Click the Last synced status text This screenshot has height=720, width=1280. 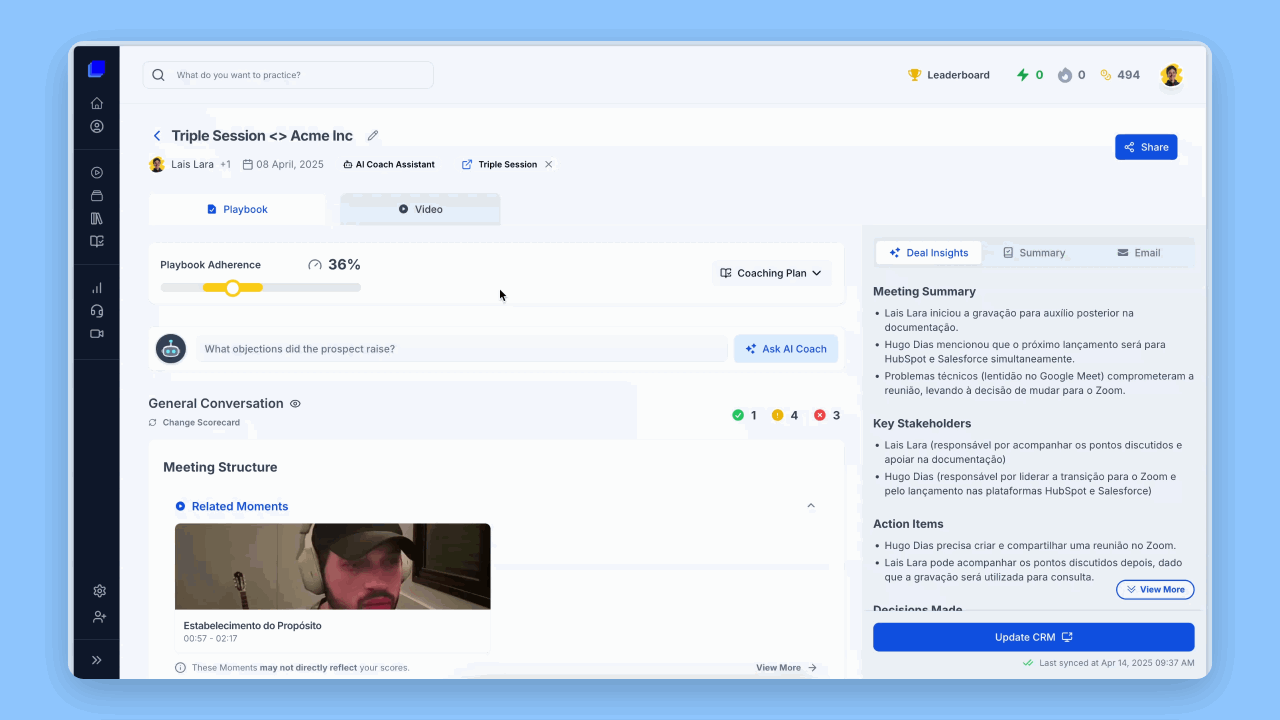(x=1116, y=663)
